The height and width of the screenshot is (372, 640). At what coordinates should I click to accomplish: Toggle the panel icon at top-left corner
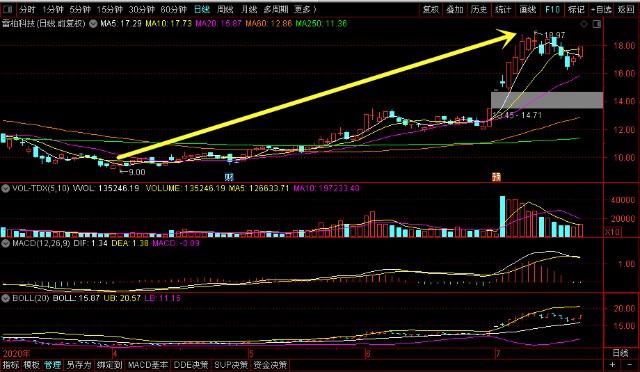pyautogui.click(x=8, y=9)
